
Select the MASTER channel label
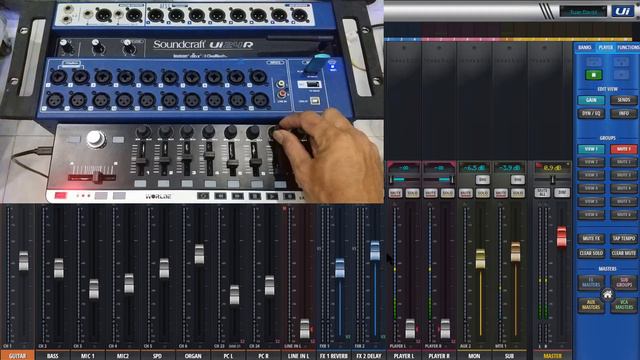tap(552, 356)
